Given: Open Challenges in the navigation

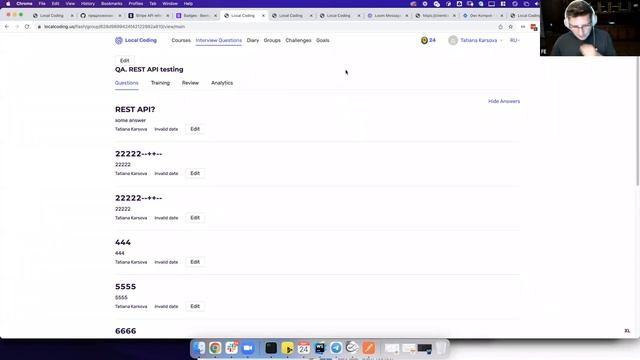Looking at the screenshot, I should pyautogui.click(x=298, y=40).
